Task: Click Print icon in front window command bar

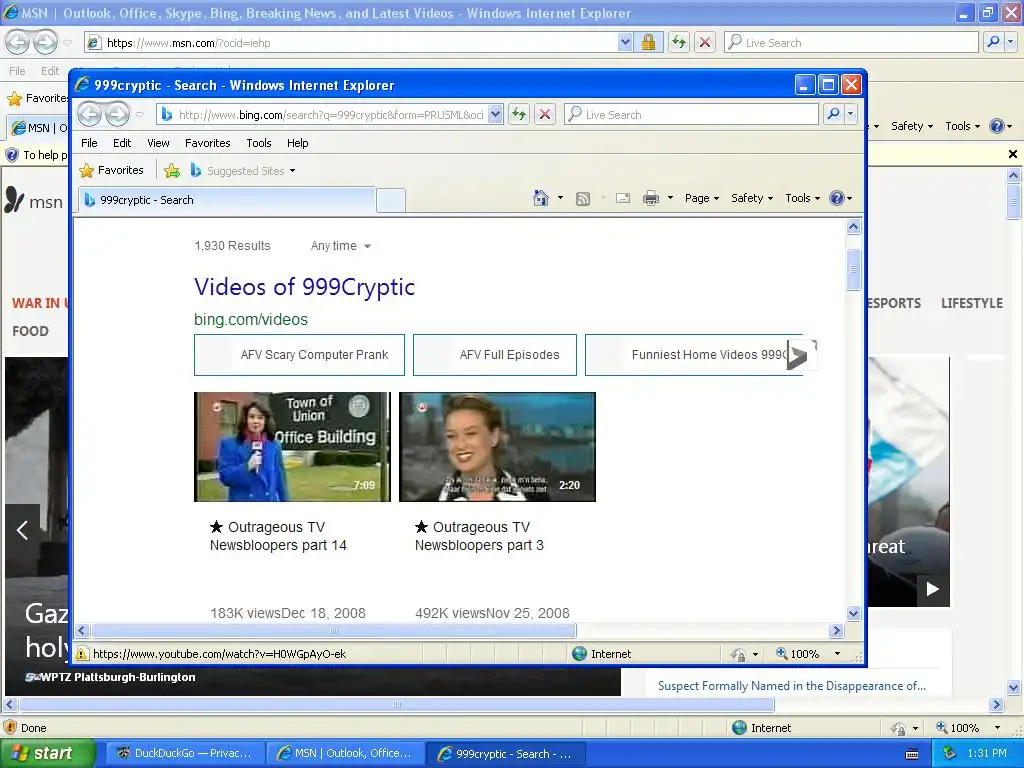Action: tap(651, 198)
